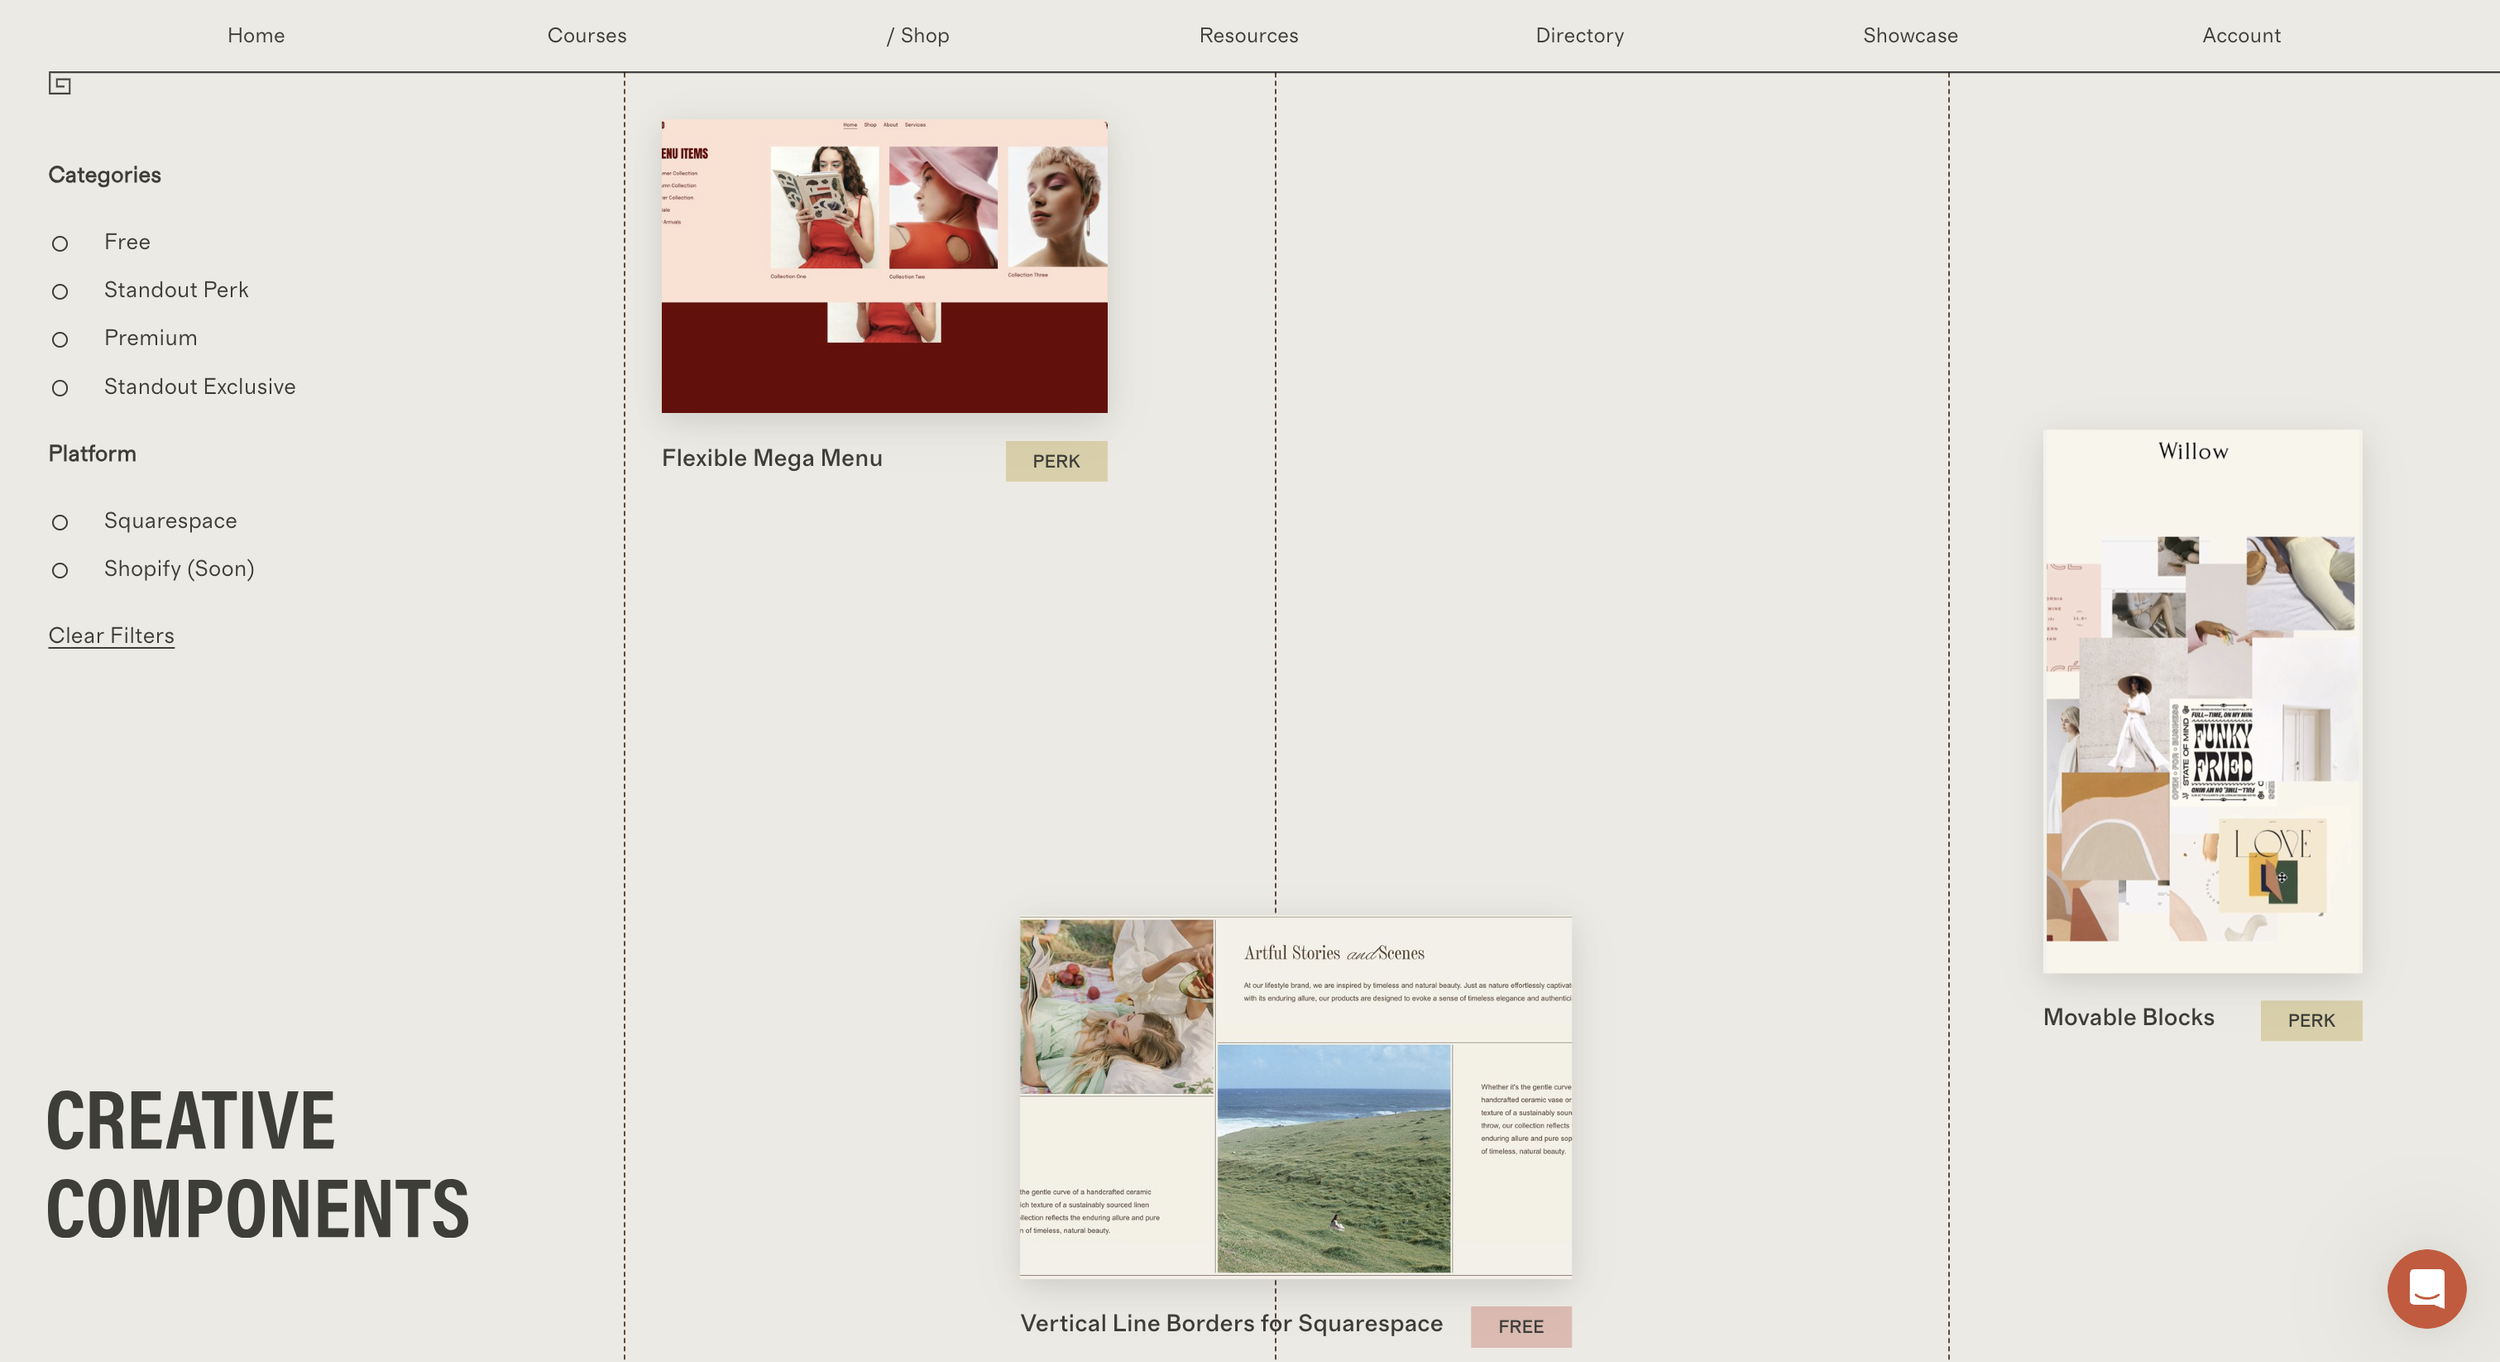The height and width of the screenshot is (1362, 2500).
Task: Click the small square logo icon below navigation
Action: click(60, 85)
